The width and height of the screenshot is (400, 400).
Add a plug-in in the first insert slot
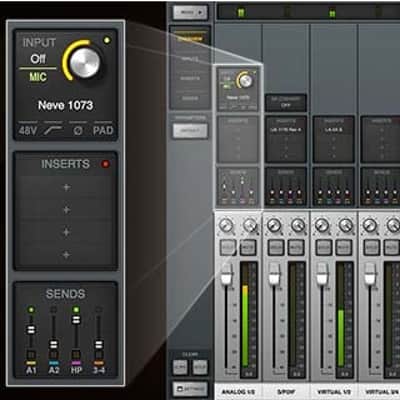(66, 187)
